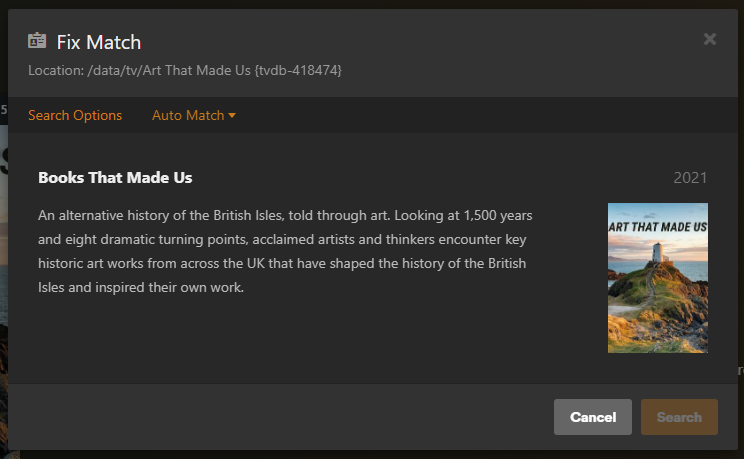This screenshot has width=744, height=459.
Task: Click the Art That Made Us poster
Action: pyautogui.click(x=657, y=278)
